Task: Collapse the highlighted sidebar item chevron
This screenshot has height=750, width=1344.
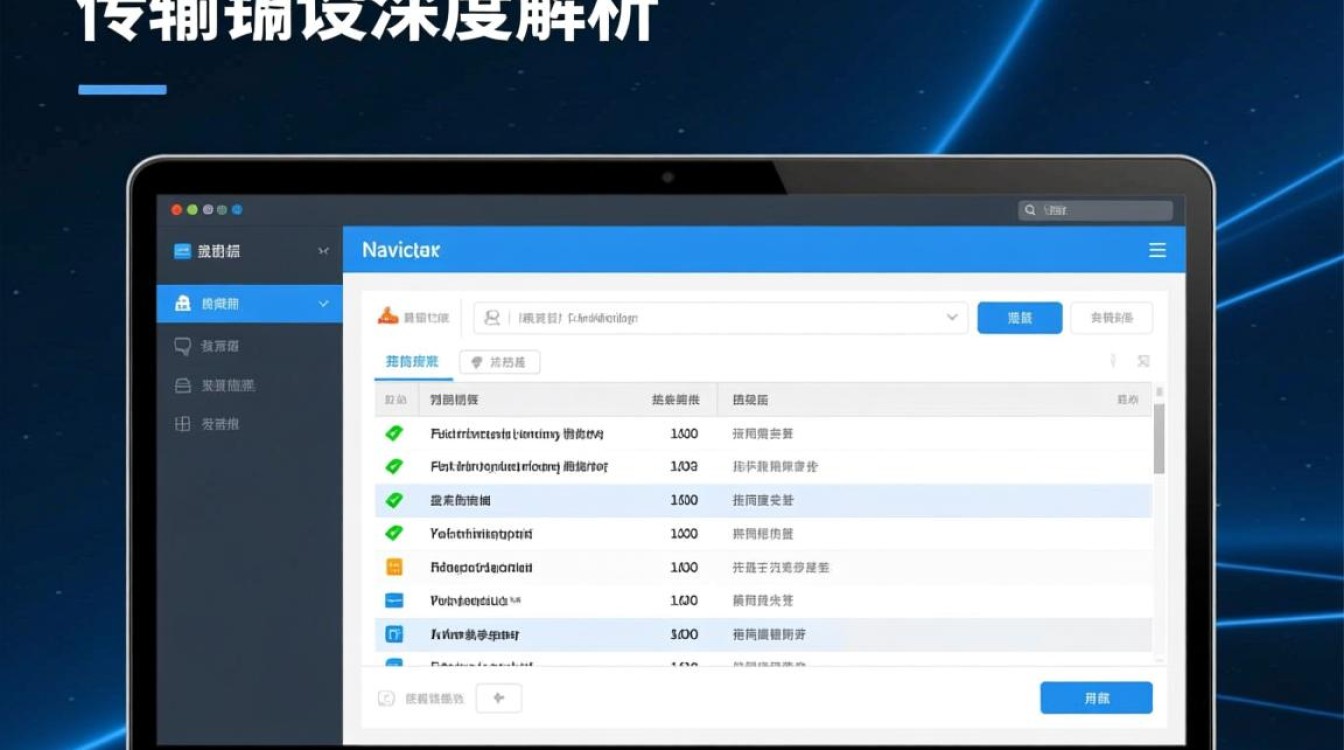Action: [x=323, y=303]
